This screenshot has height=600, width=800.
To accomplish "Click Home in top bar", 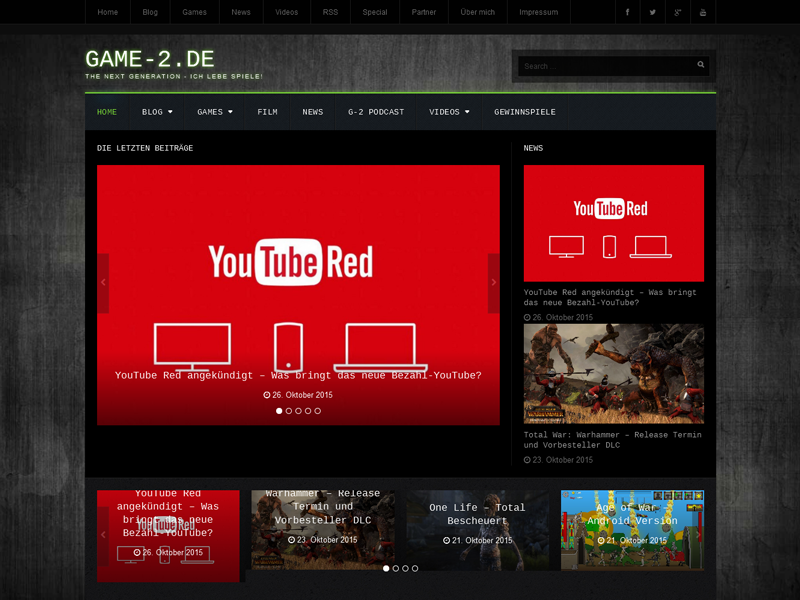I will point(108,12).
